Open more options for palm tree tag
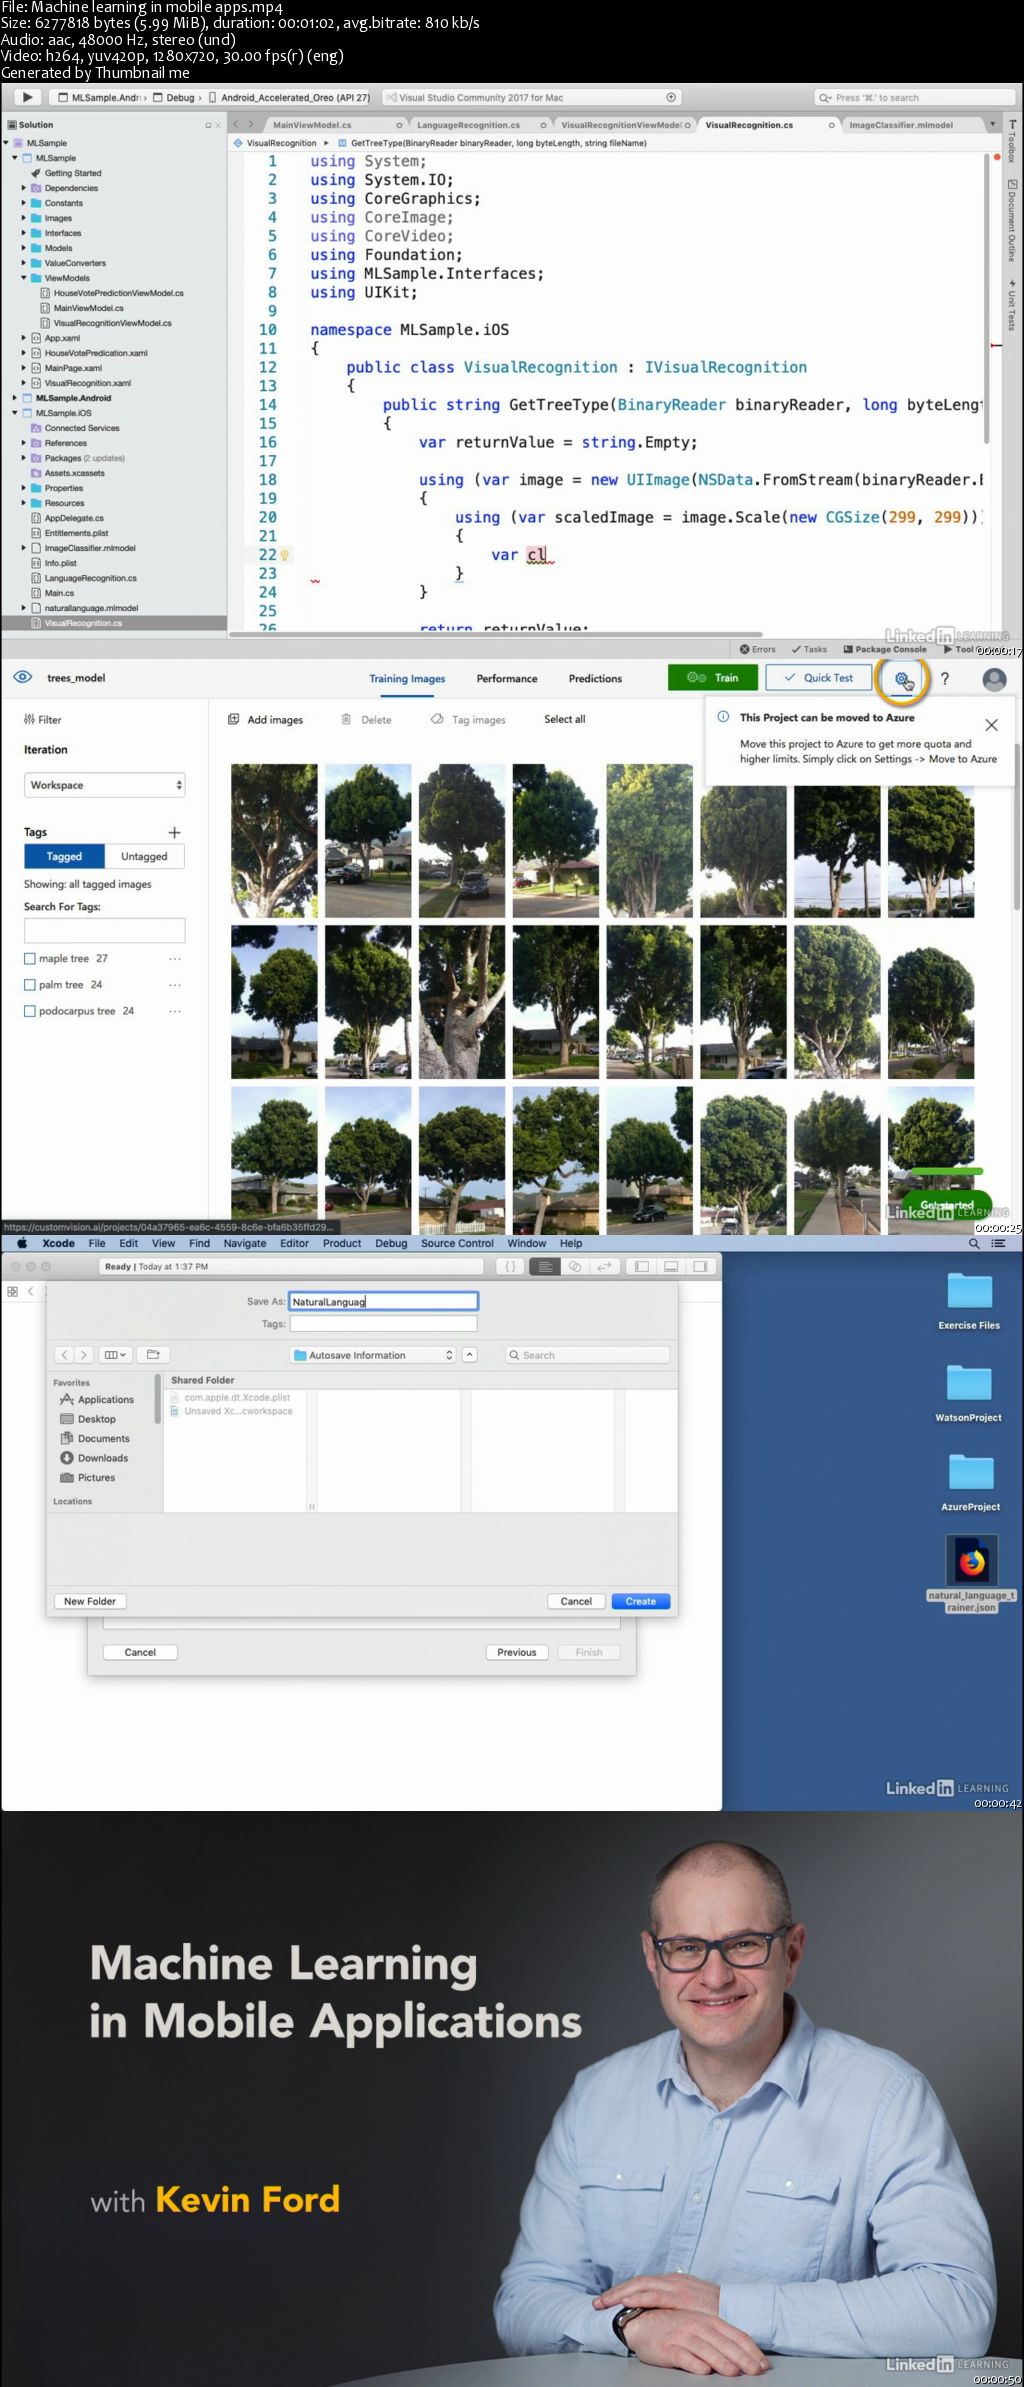Image resolution: width=1024 pixels, height=2387 pixels. pyautogui.click(x=175, y=985)
